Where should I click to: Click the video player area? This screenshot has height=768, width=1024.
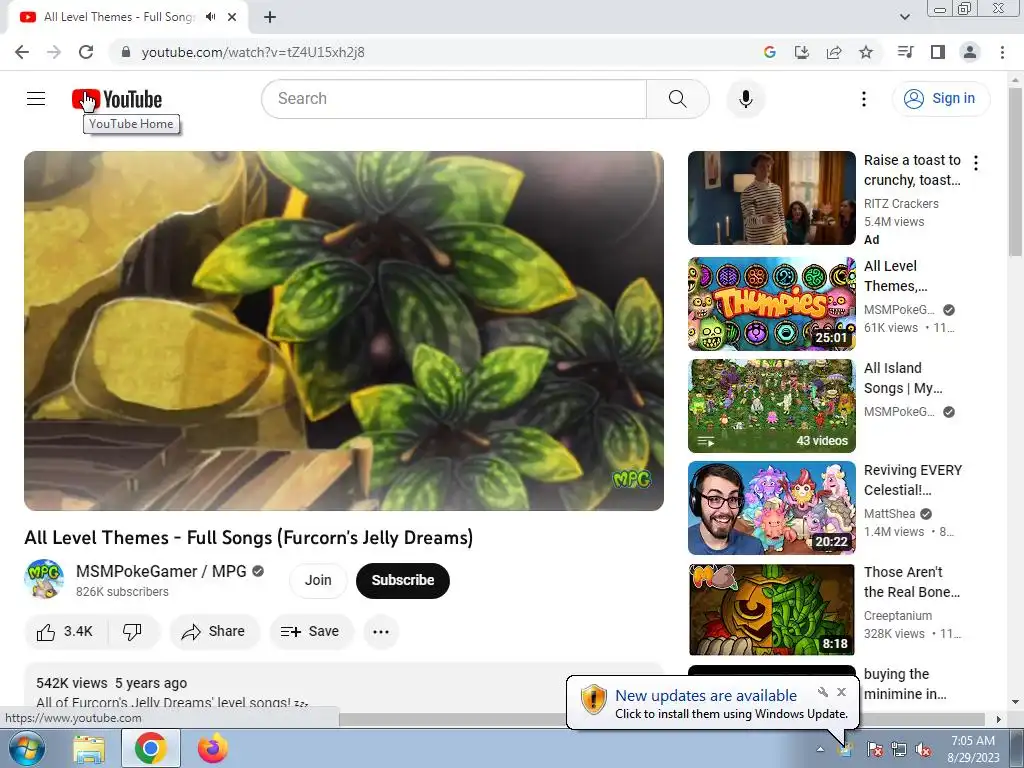click(344, 330)
